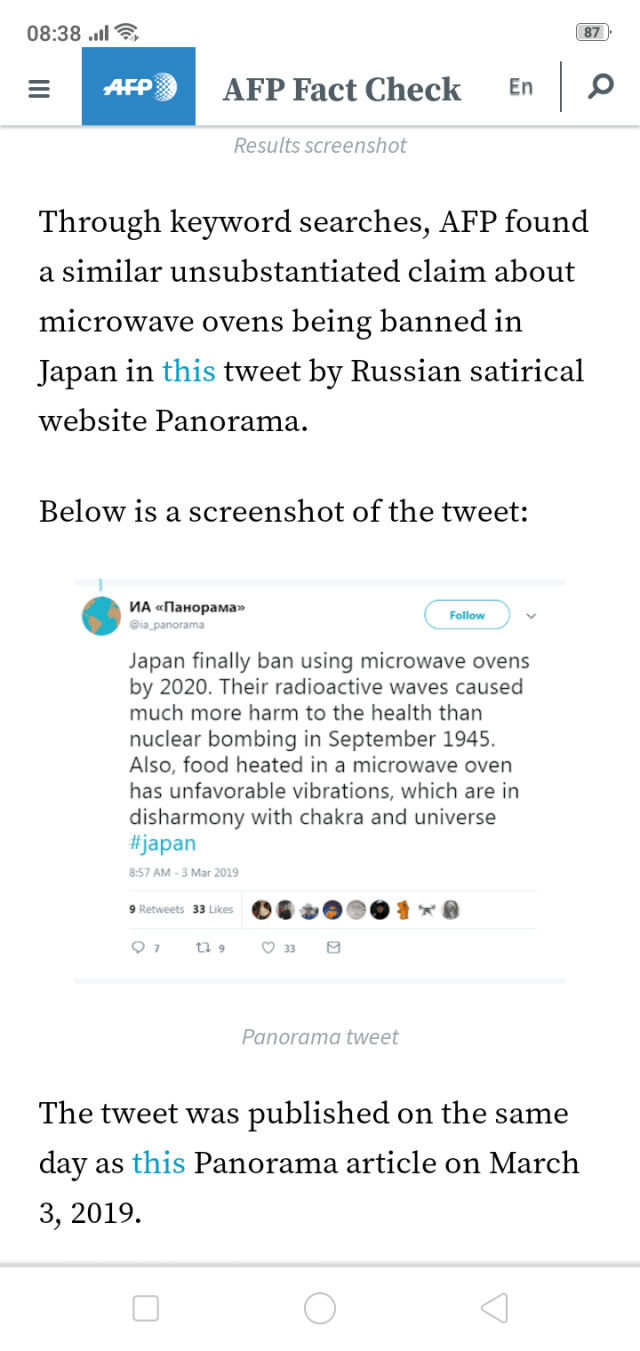Open the hamburger menu icon

39,89
